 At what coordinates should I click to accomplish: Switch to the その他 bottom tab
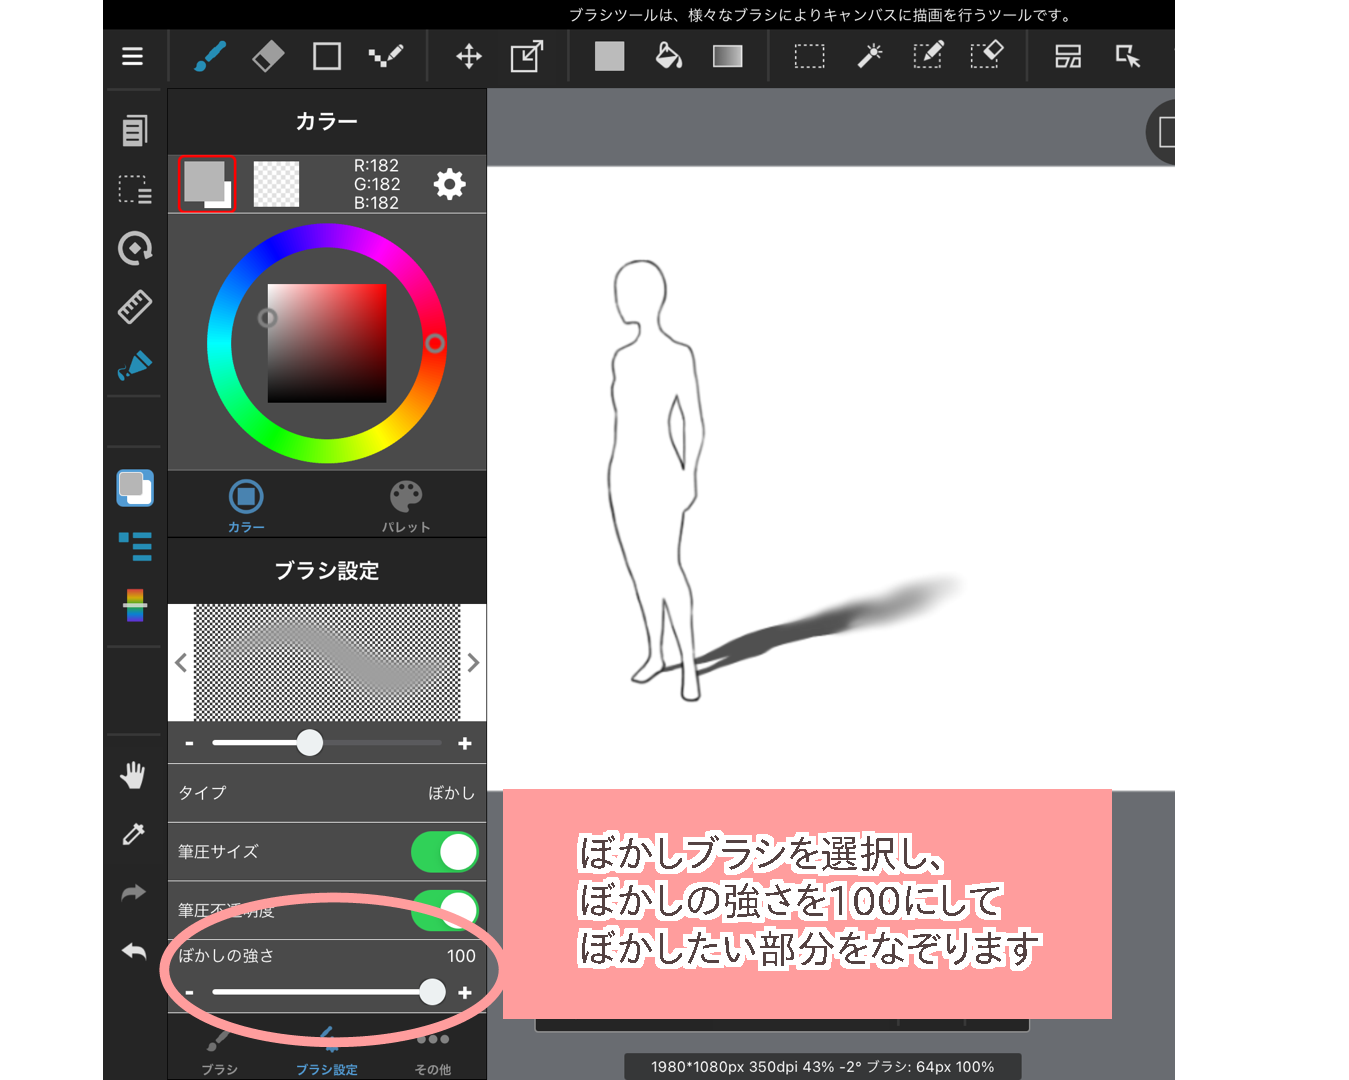pos(432,1053)
